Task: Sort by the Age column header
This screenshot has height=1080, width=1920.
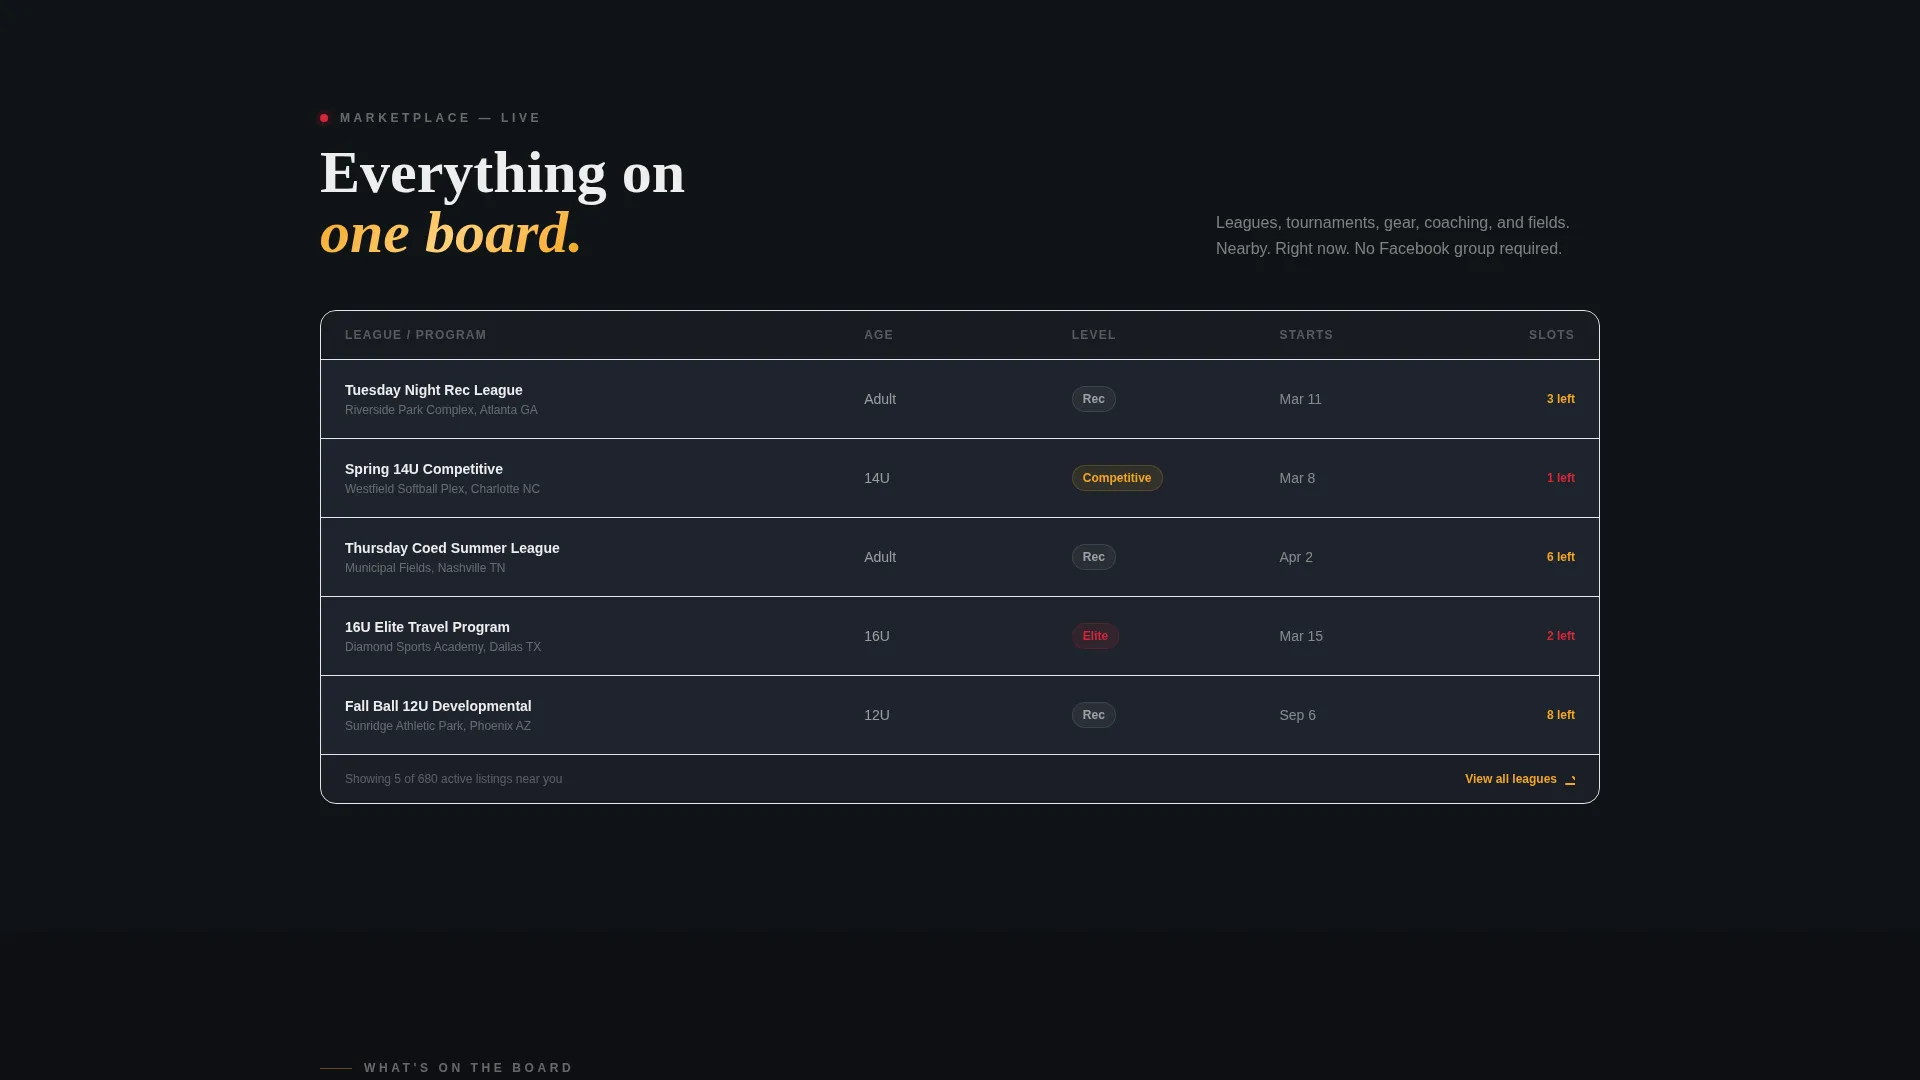Action: [879, 335]
